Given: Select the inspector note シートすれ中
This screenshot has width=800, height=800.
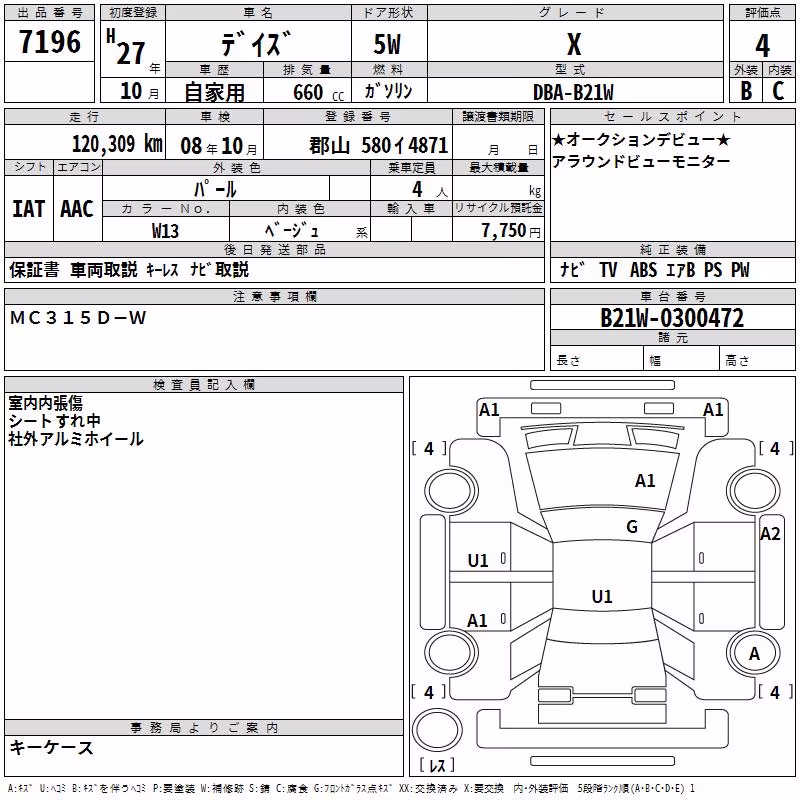Looking at the screenshot, I should 54,421.
